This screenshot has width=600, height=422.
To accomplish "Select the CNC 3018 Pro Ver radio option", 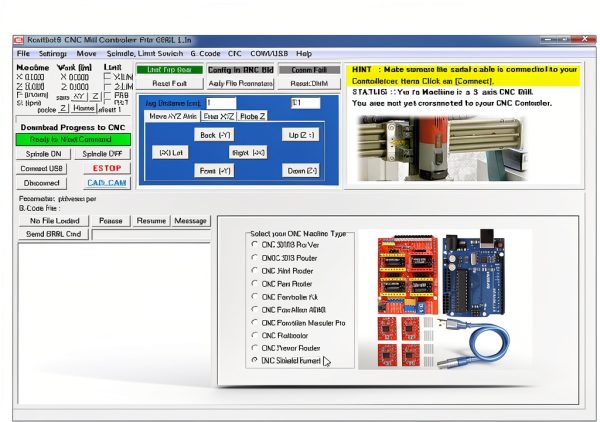I will 254,244.
